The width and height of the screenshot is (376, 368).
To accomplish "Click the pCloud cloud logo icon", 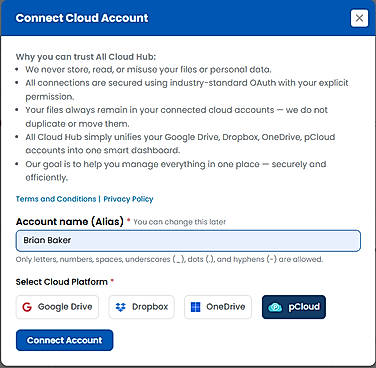I will (275, 307).
